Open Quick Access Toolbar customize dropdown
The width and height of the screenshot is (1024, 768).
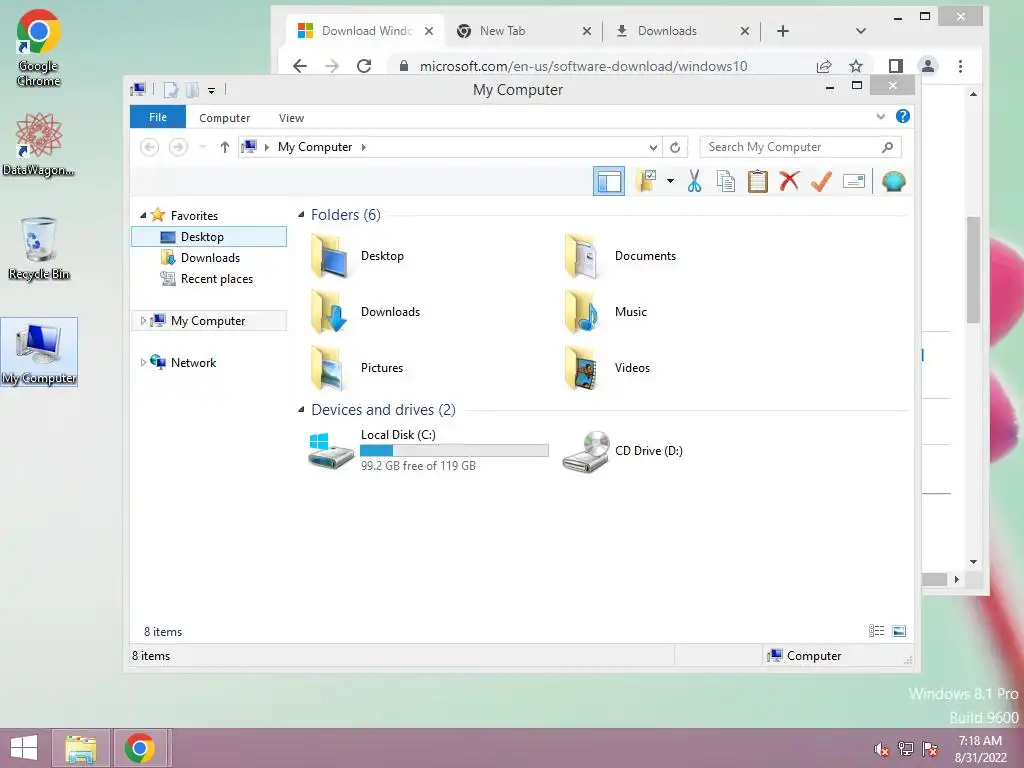tap(212, 90)
